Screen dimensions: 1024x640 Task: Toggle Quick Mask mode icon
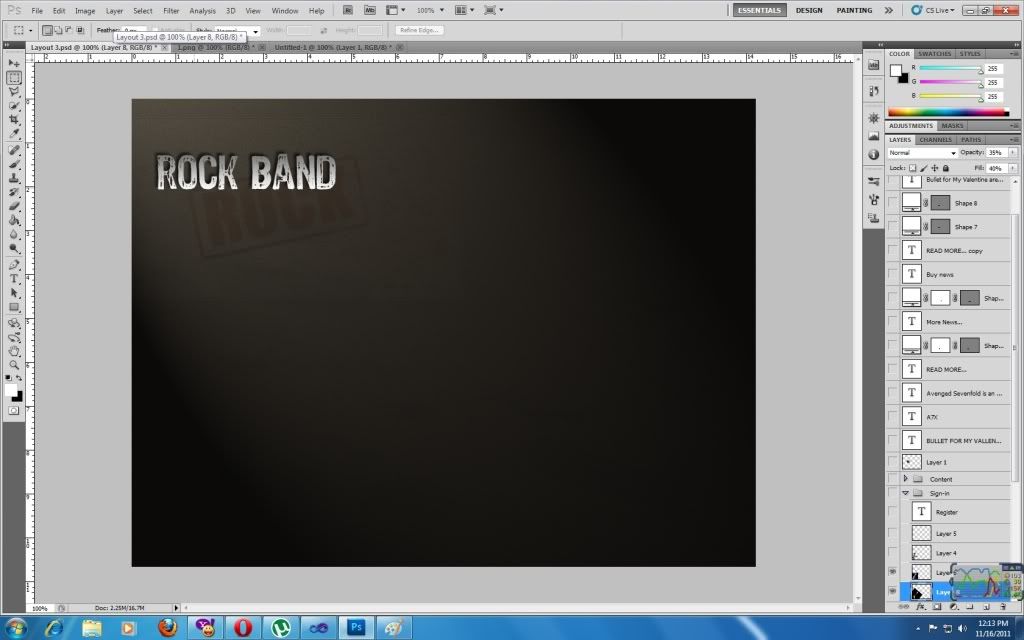pos(14,411)
